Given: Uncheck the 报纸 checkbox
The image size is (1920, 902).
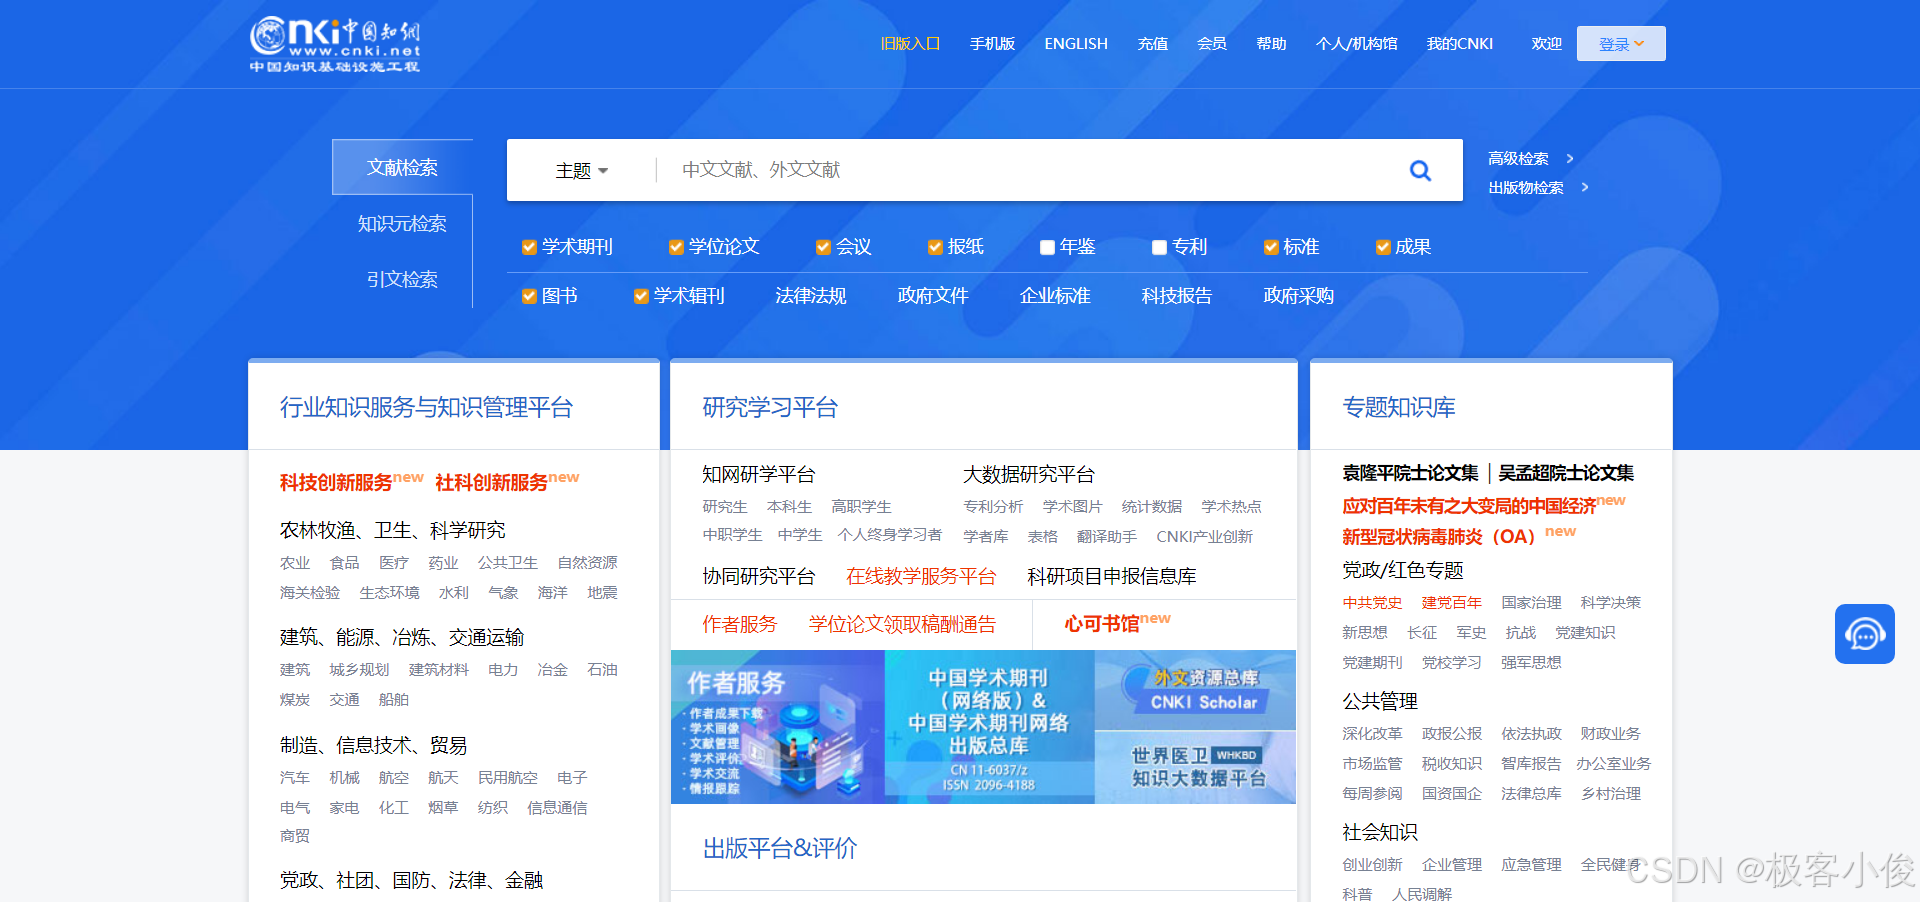Looking at the screenshot, I should [935, 247].
